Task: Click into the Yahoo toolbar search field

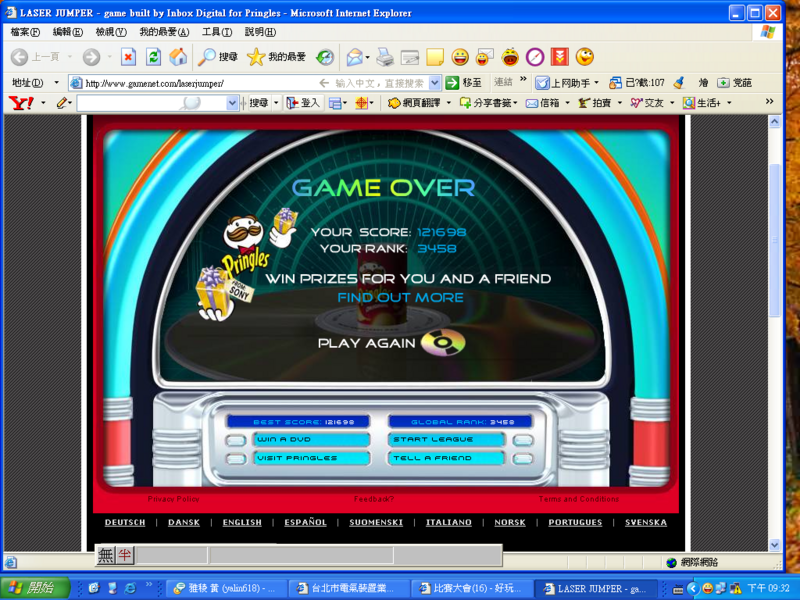Action: tap(152, 103)
